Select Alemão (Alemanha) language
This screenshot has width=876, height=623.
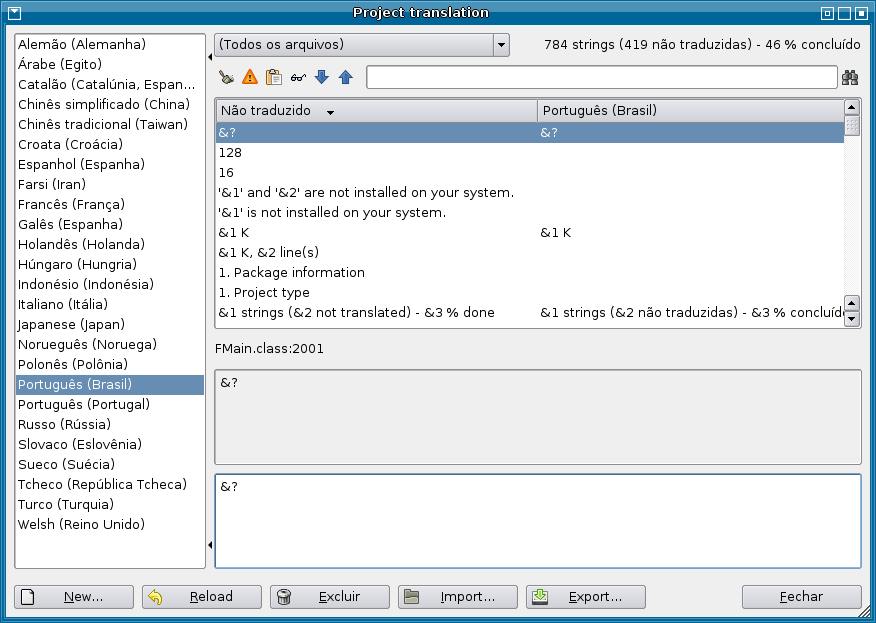point(110,44)
